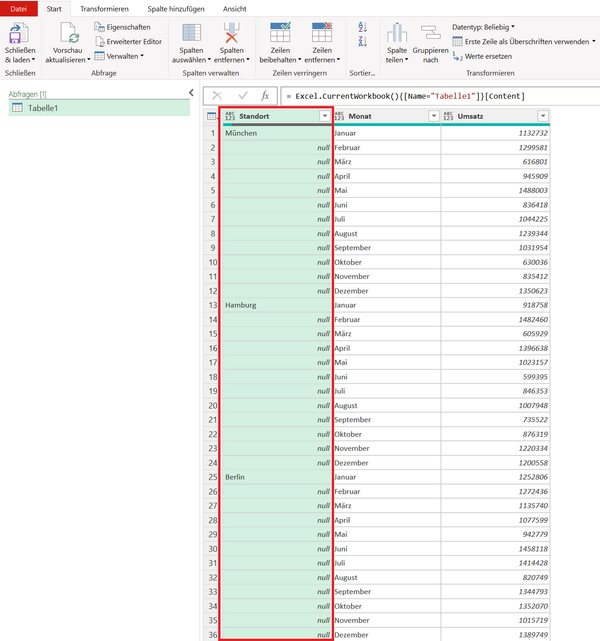Select the Standort column header
Image resolution: width=600 pixels, height=641 pixels.
tap(277, 116)
